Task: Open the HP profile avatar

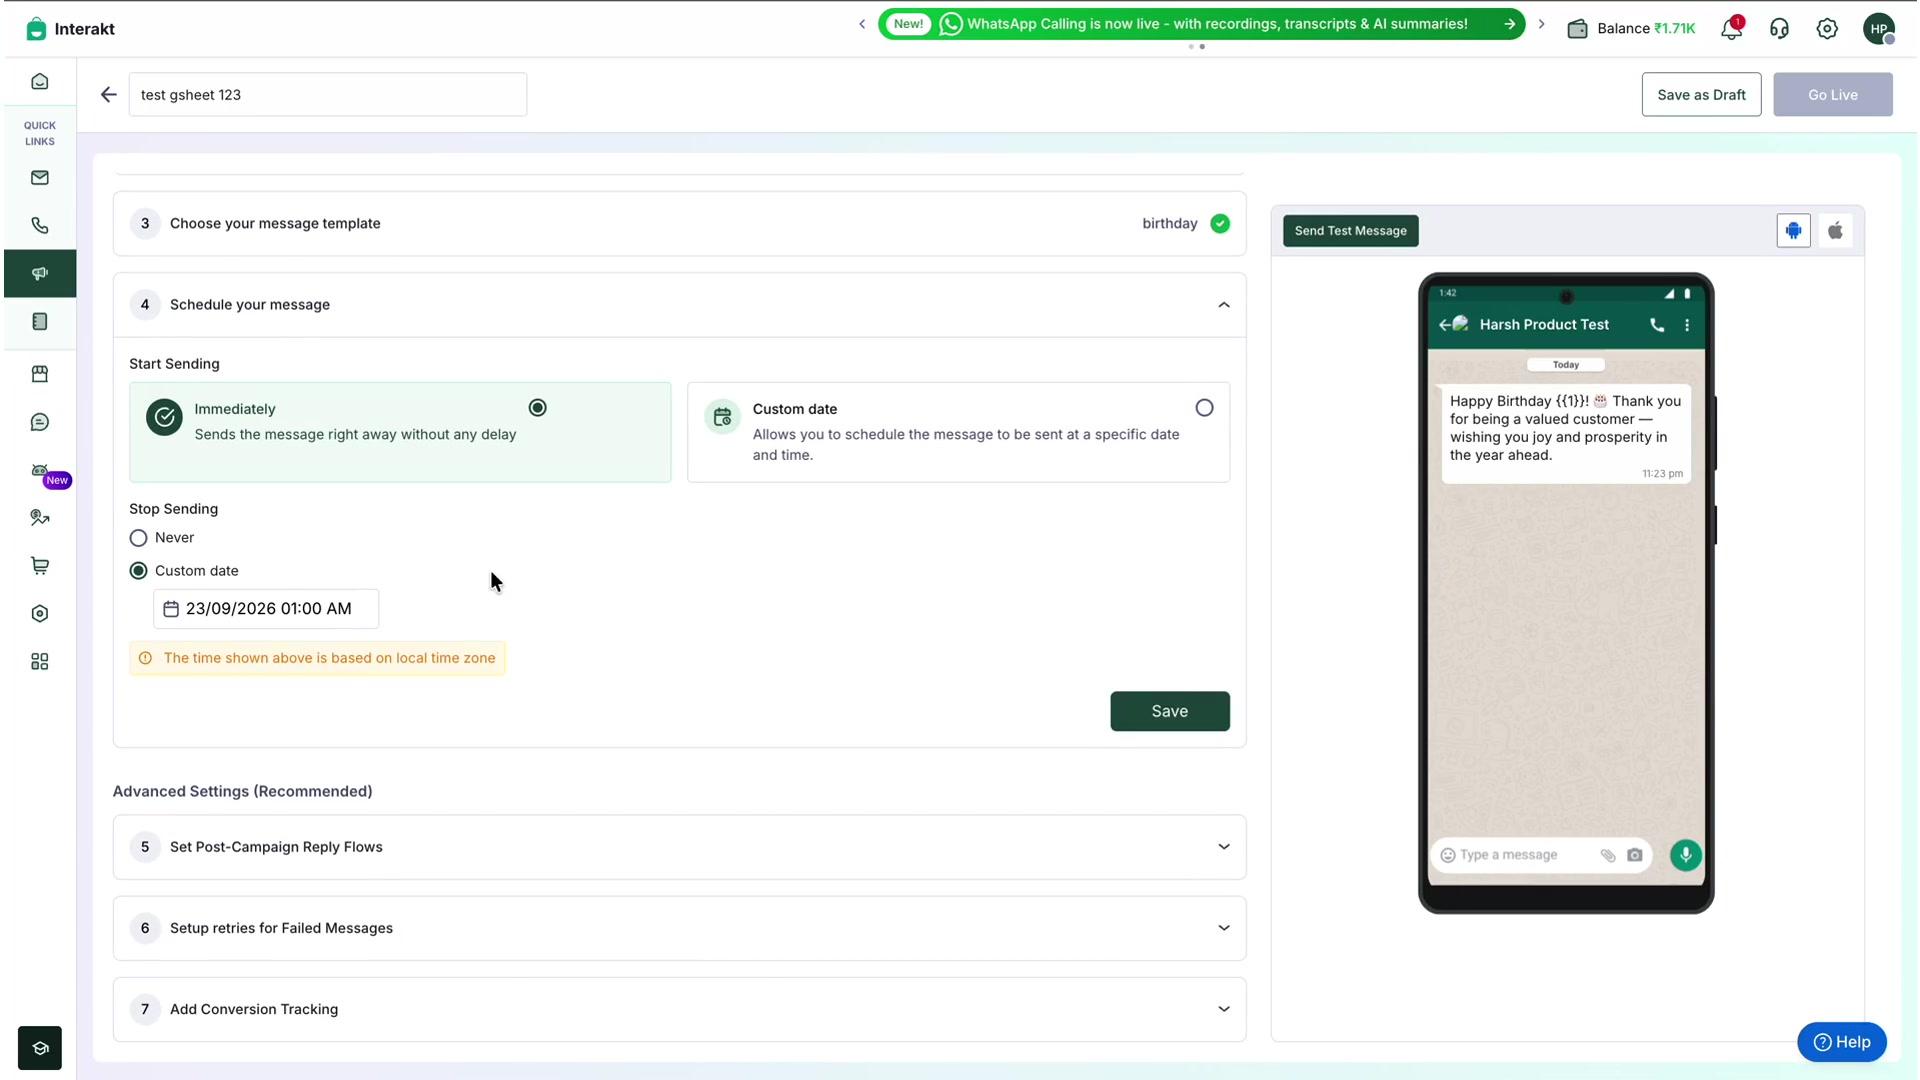Action: [x=1879, y=29]
